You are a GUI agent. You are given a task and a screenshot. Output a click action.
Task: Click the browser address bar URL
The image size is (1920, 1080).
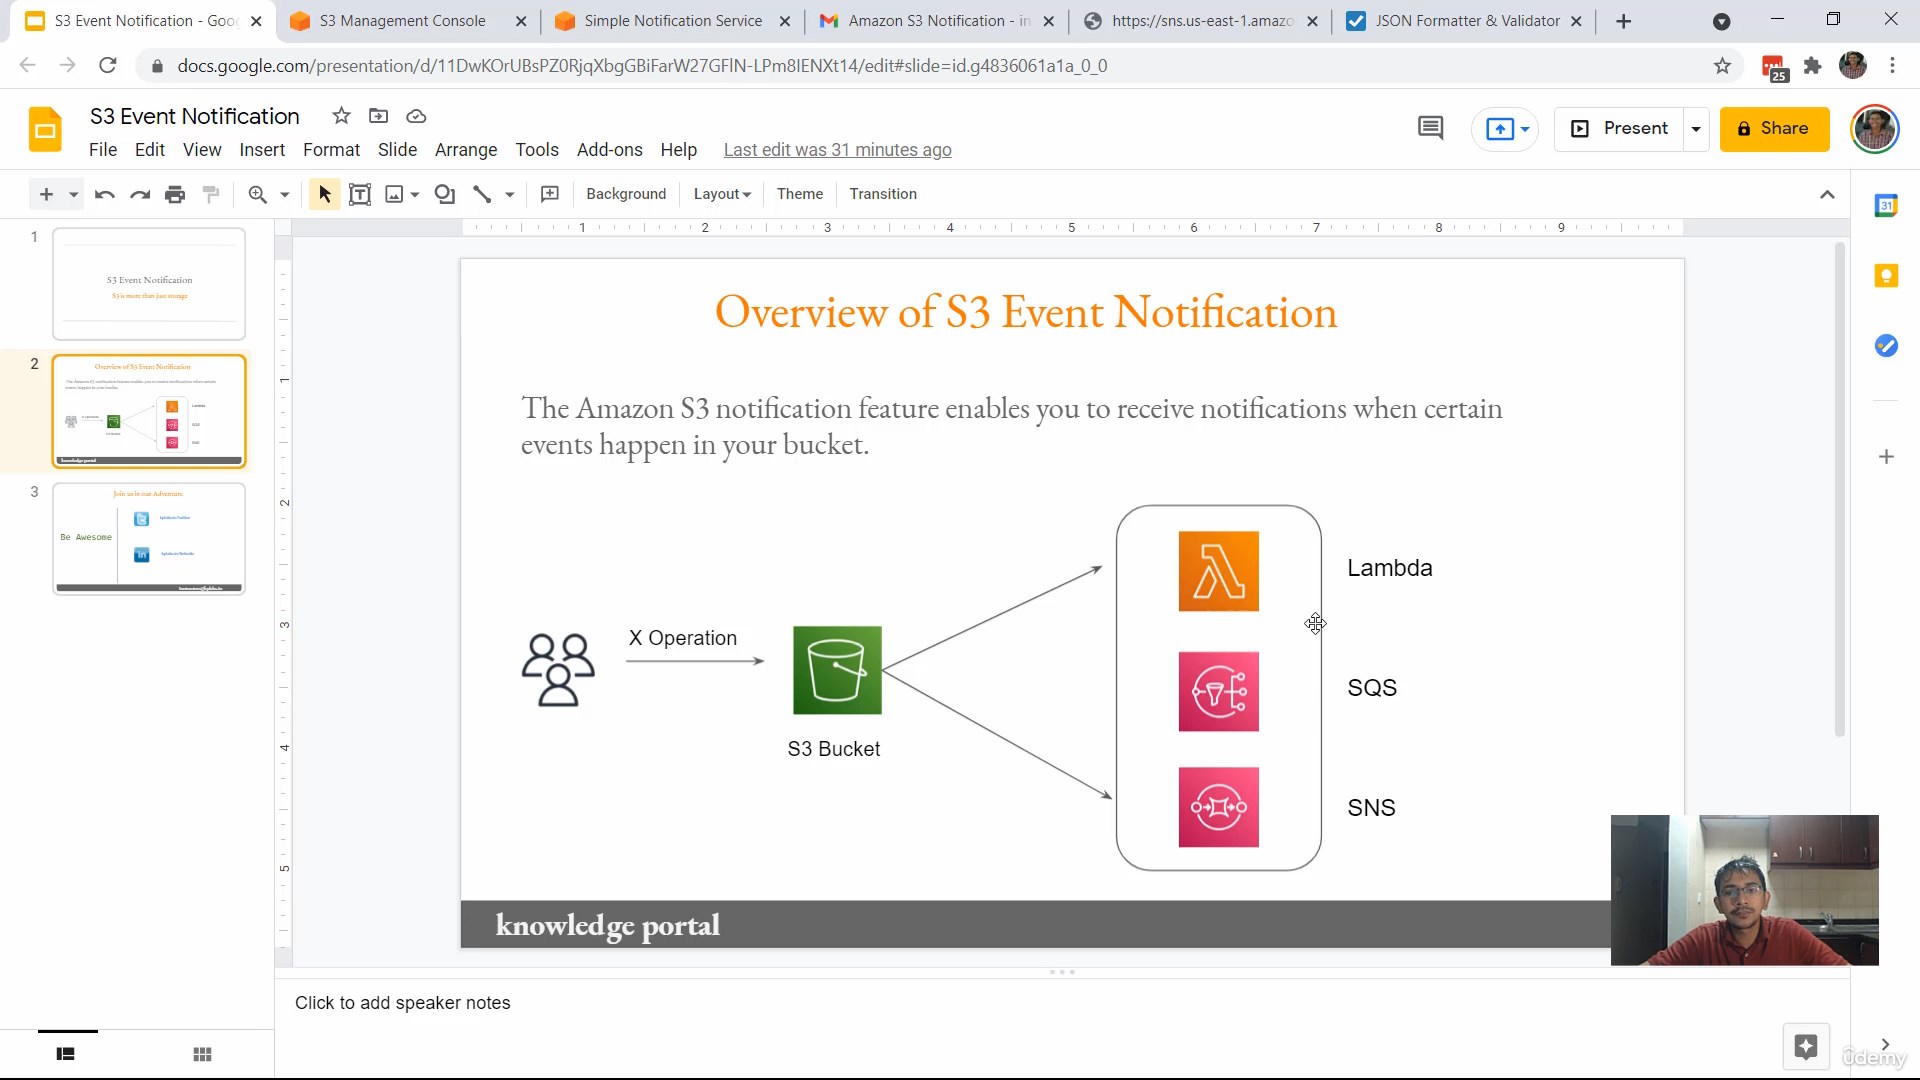pyautogui.click(x=642, y=66)
